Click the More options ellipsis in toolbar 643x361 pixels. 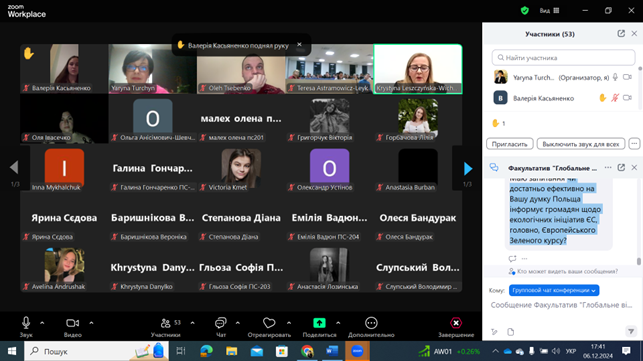[371, 323]
